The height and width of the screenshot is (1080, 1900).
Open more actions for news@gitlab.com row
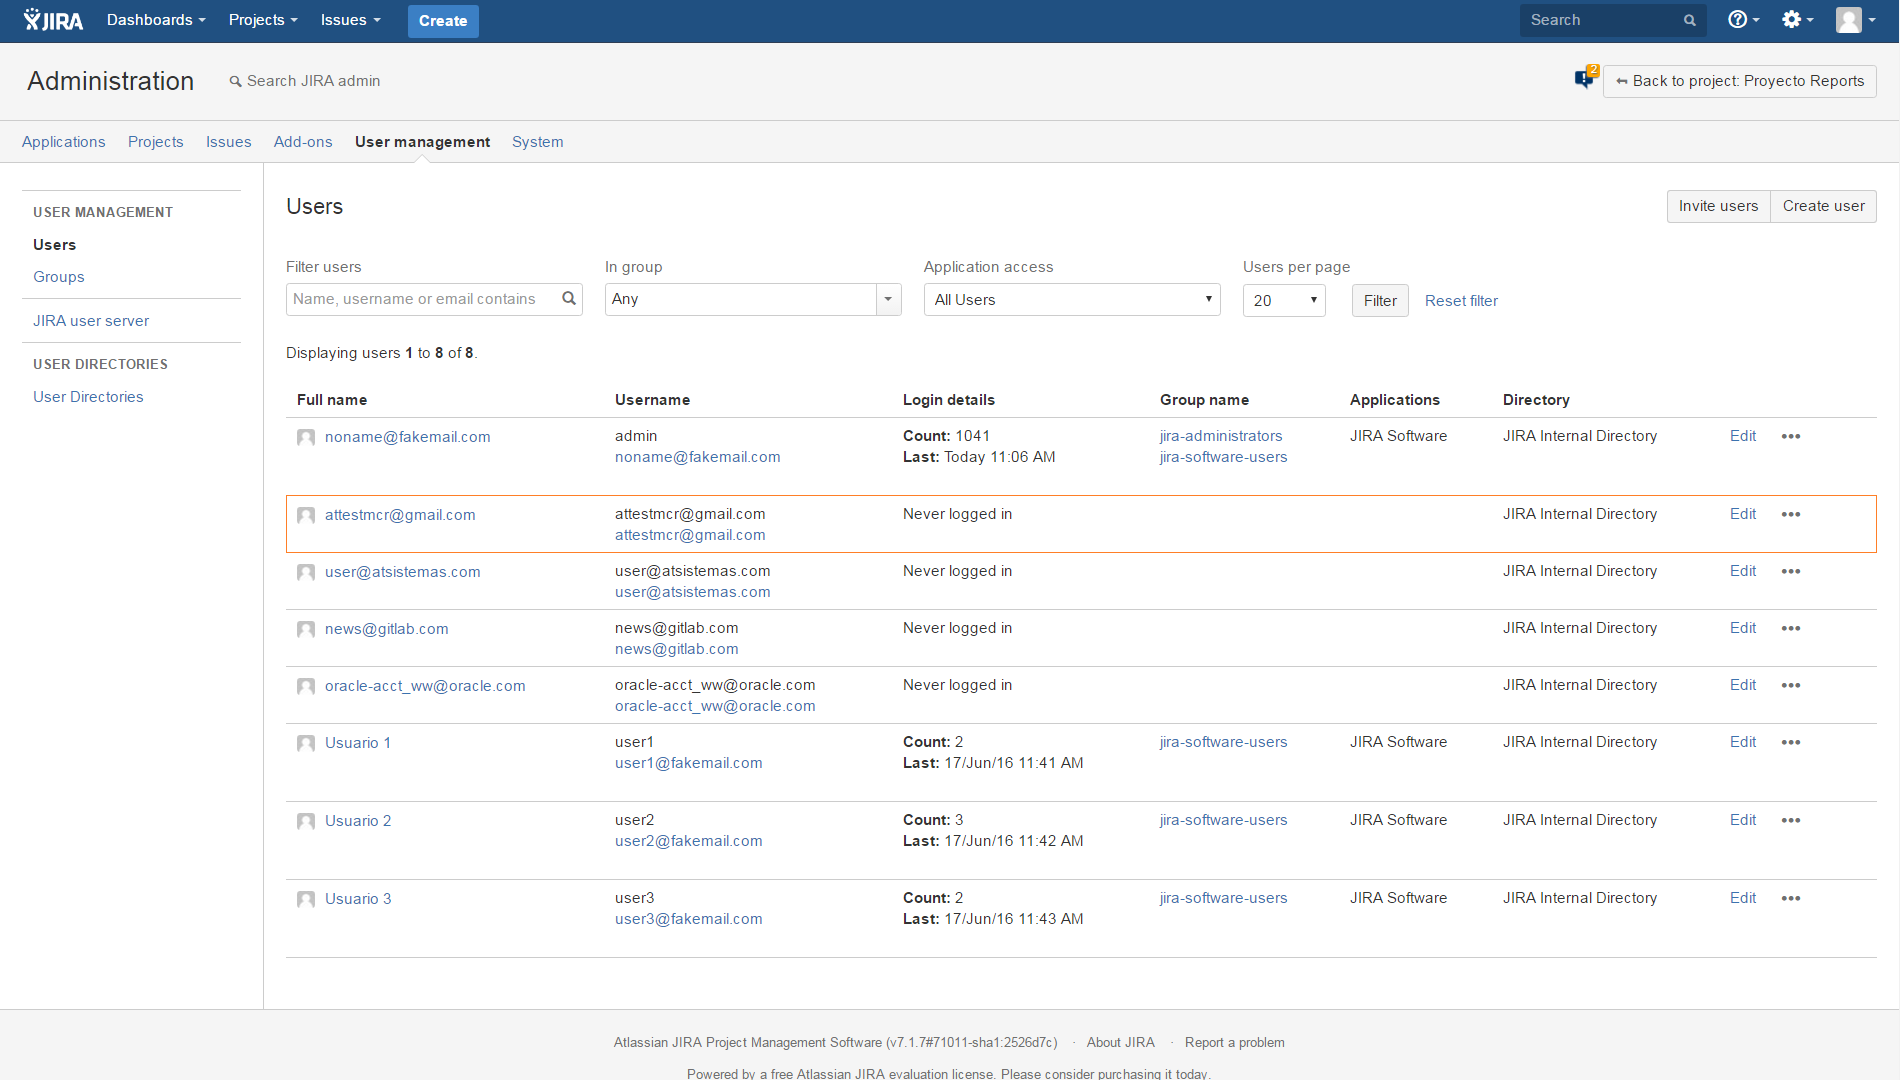point(1791,628)
